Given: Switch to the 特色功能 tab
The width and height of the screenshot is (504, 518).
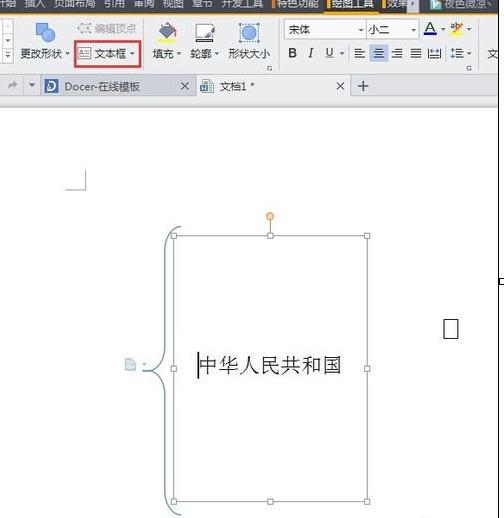Looking at the screenshot, I should (x=298, y=4).
